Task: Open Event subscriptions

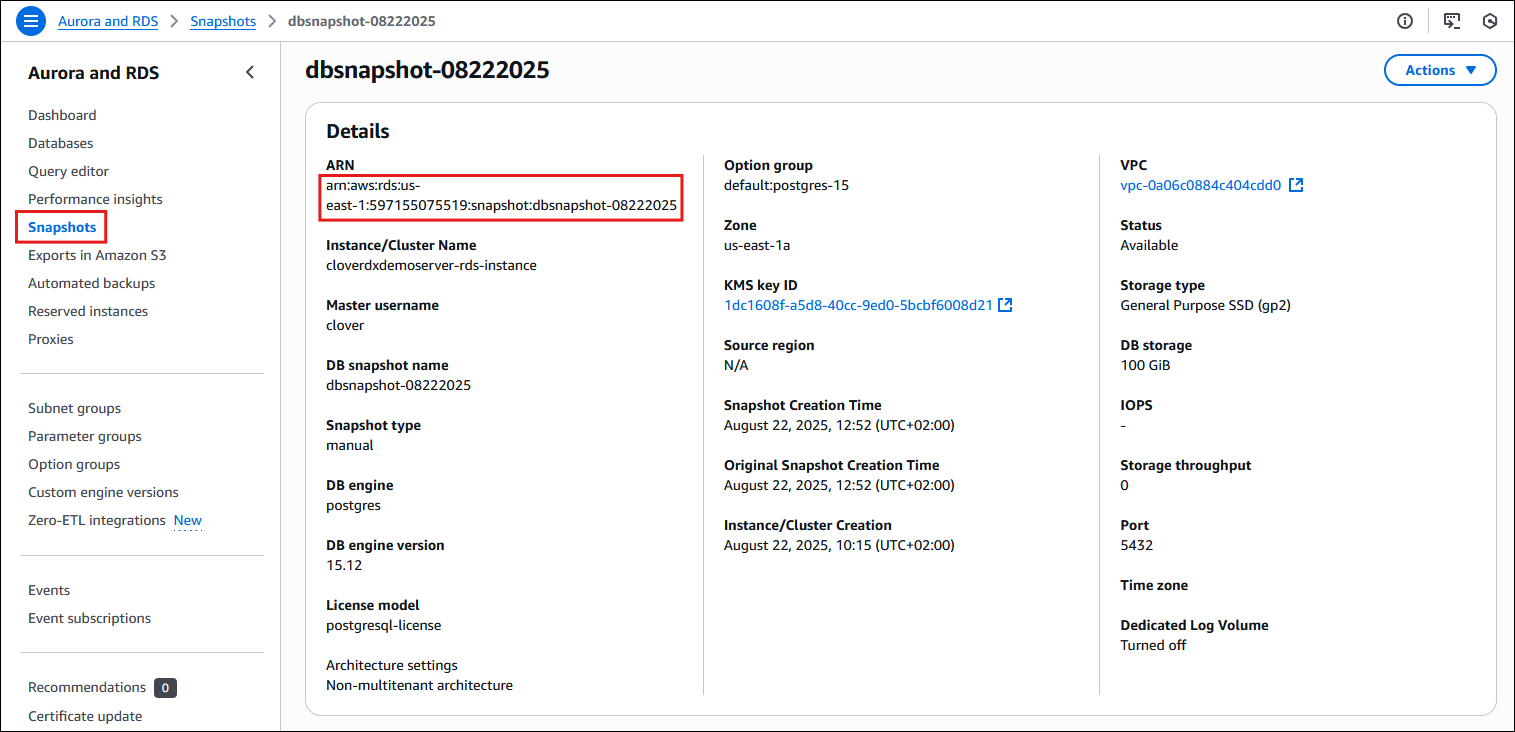Action: [89, 618]
